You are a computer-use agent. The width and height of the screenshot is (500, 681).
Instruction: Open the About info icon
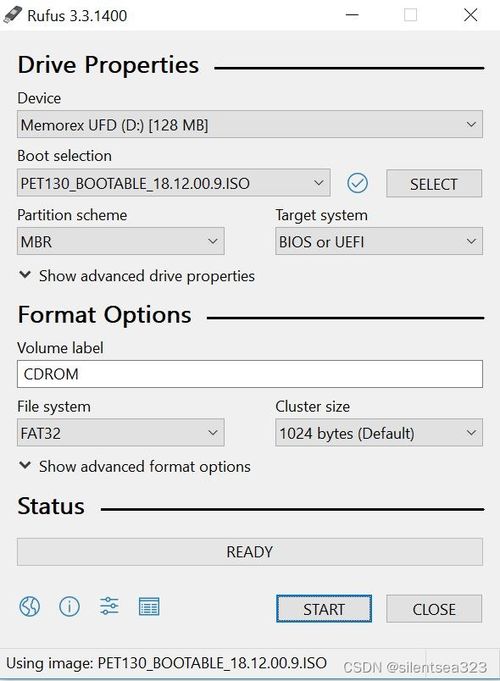click(70, 606)
